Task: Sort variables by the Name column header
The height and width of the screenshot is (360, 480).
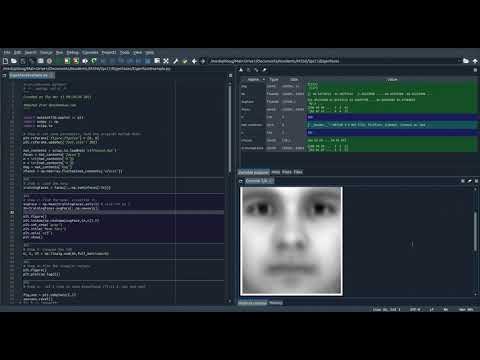Action: [253, 79]
